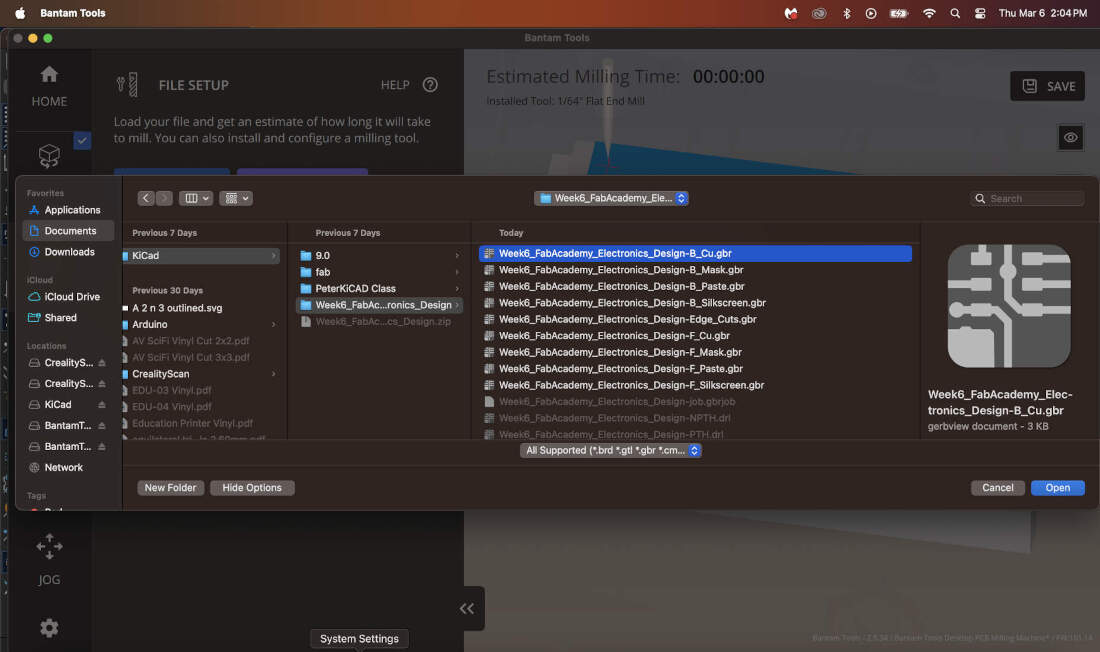This screenshot has height=652, width=1100.
Task: Open Spotlight search in the menu bar
Action: coord(955,13)
